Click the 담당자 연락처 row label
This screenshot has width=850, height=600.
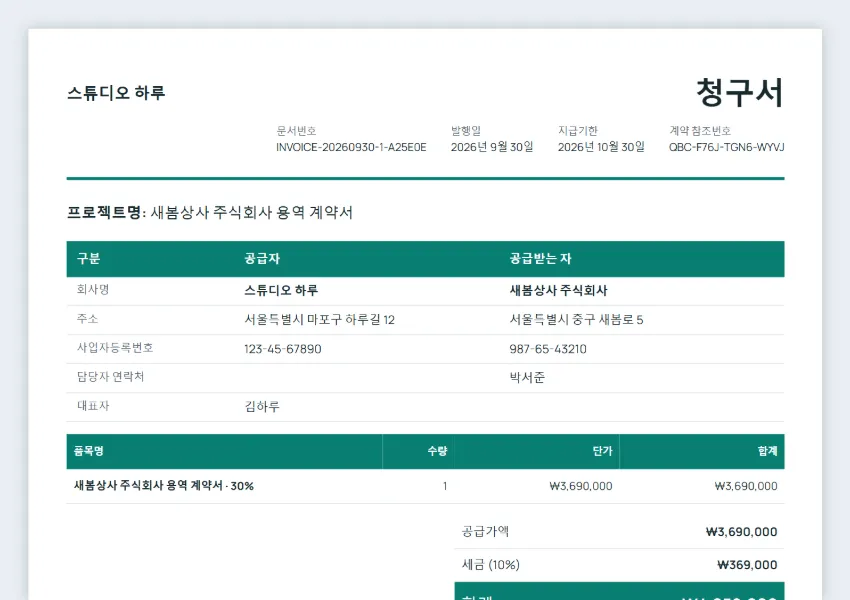[110, 377]
